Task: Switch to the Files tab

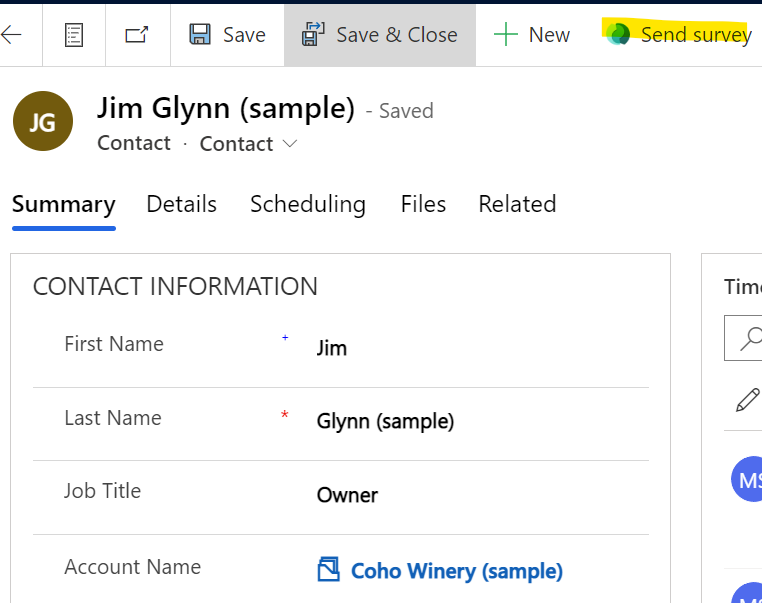Action: click(423, 205)
